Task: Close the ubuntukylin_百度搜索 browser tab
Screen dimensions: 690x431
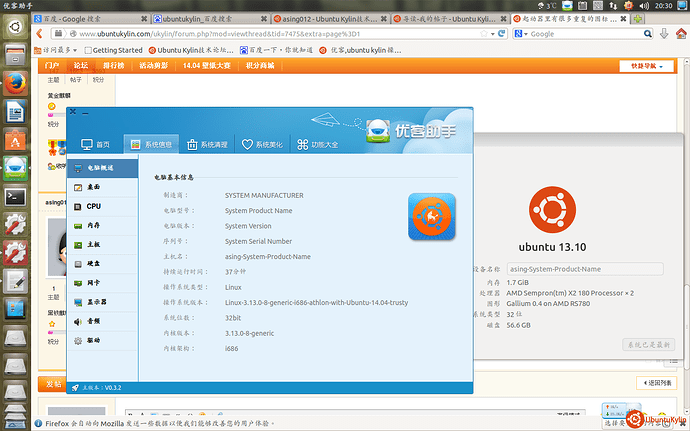Action: pyautogui.click(x=264, y=18)
